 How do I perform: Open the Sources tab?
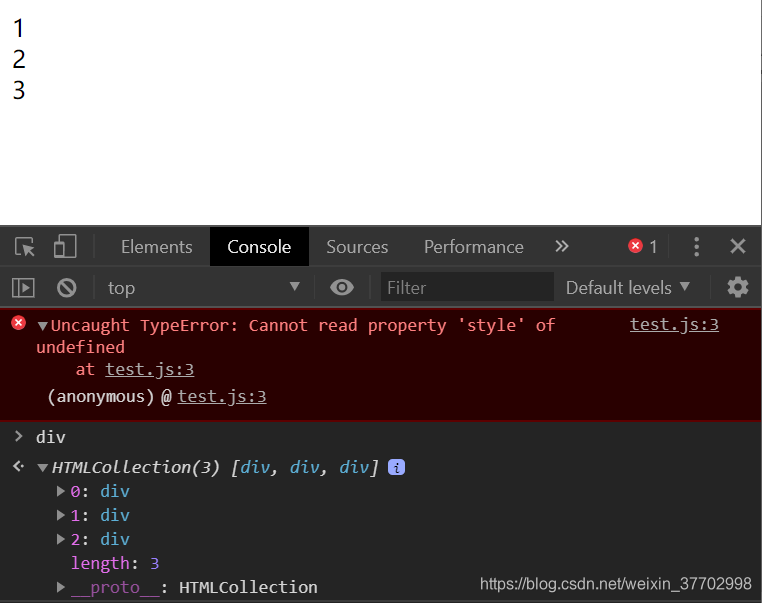tap(357, 247)
